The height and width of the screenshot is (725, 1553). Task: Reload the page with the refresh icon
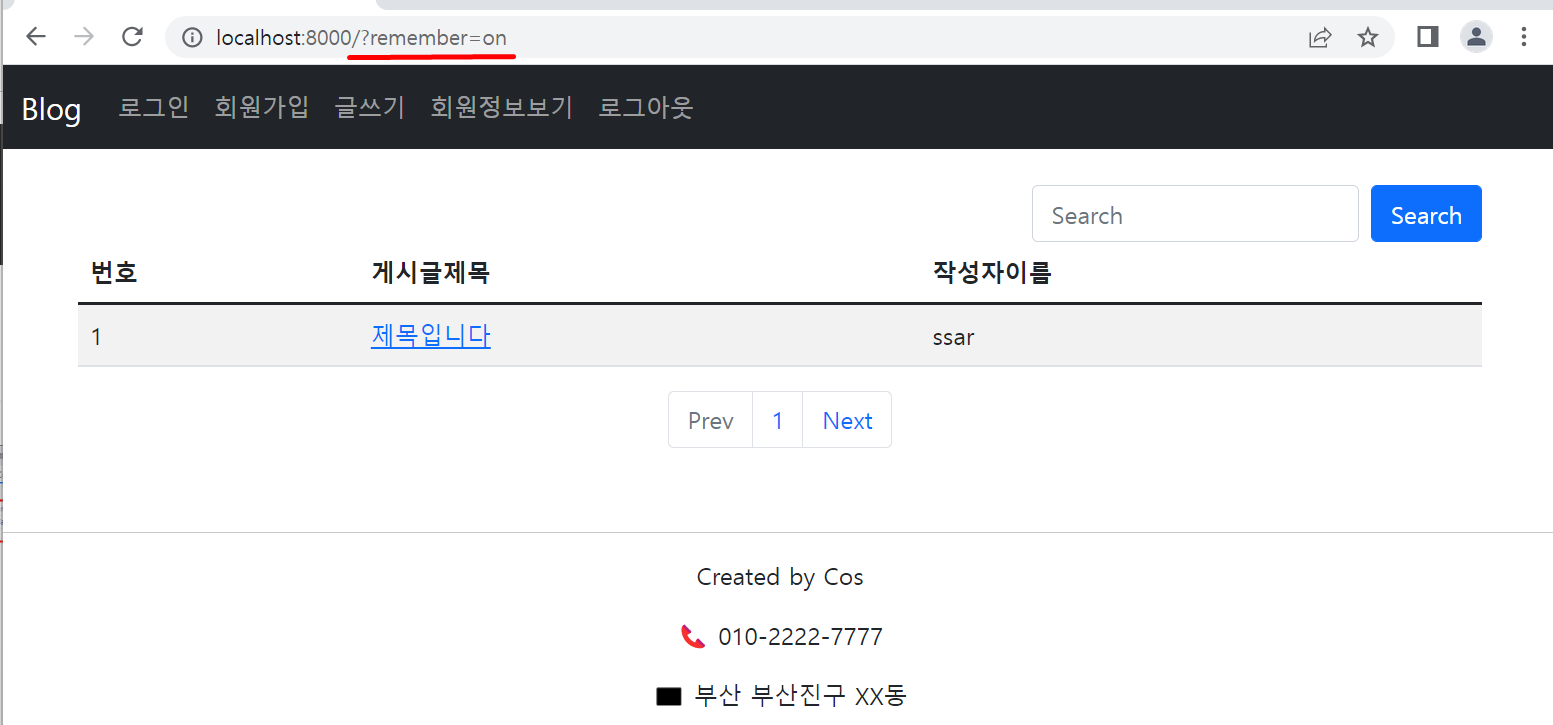coord(132,37)
